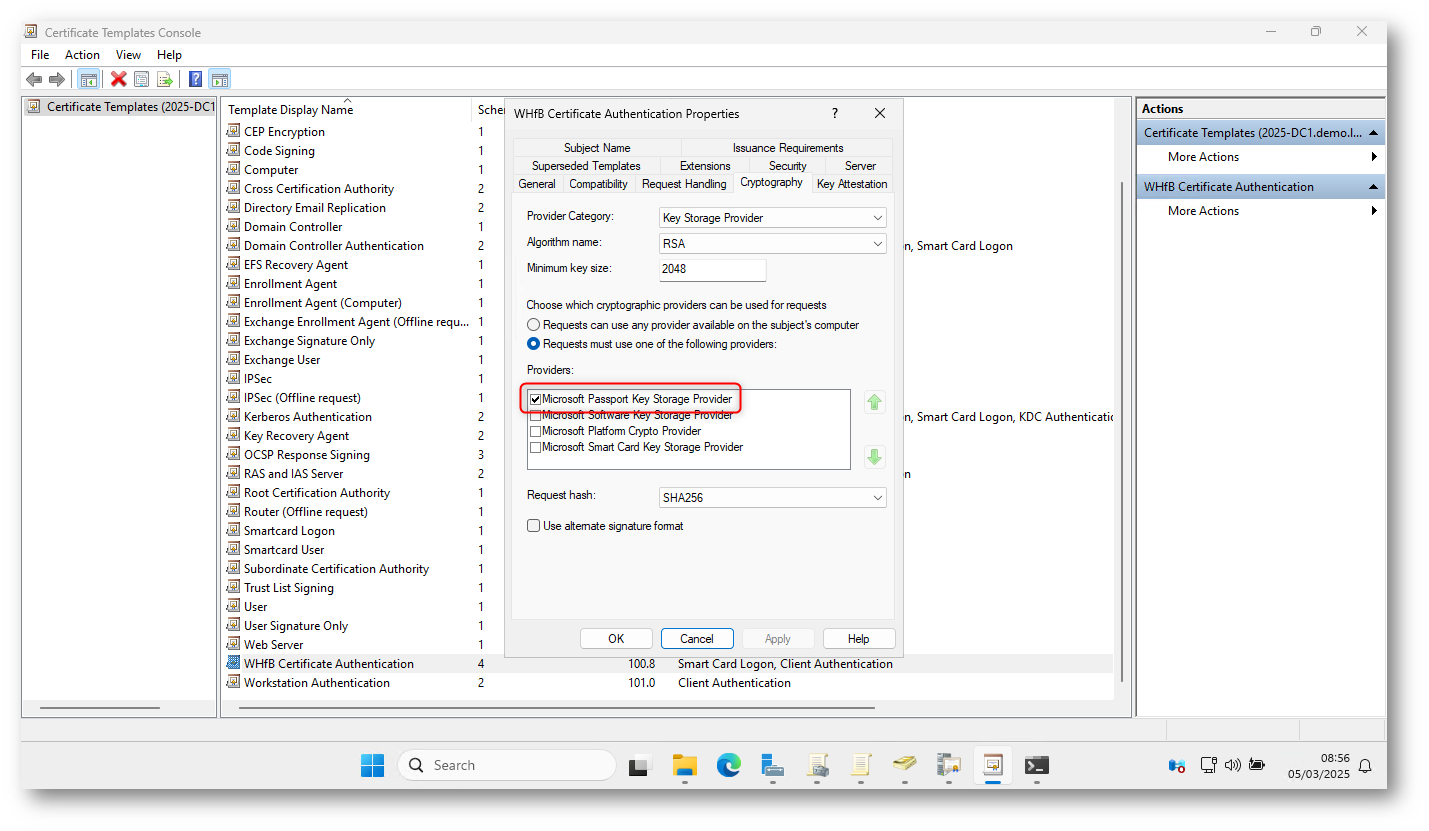The image size is (1429, 831).
Task: Click the Help button in dialog
Action: pyautogui.click(x=859, y=639)
